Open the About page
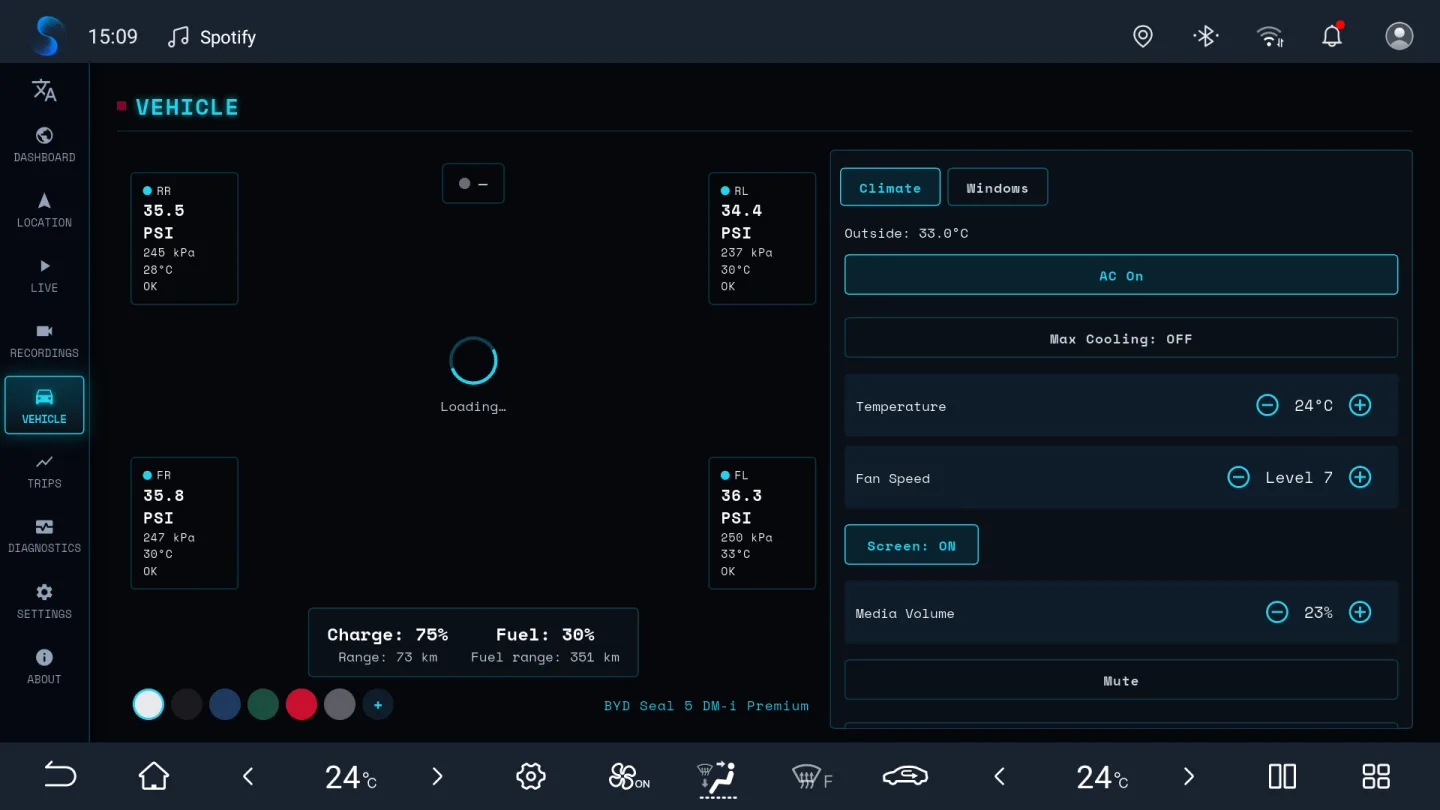The height and width of the screenshot is (810, 1440). pos(44,666)
